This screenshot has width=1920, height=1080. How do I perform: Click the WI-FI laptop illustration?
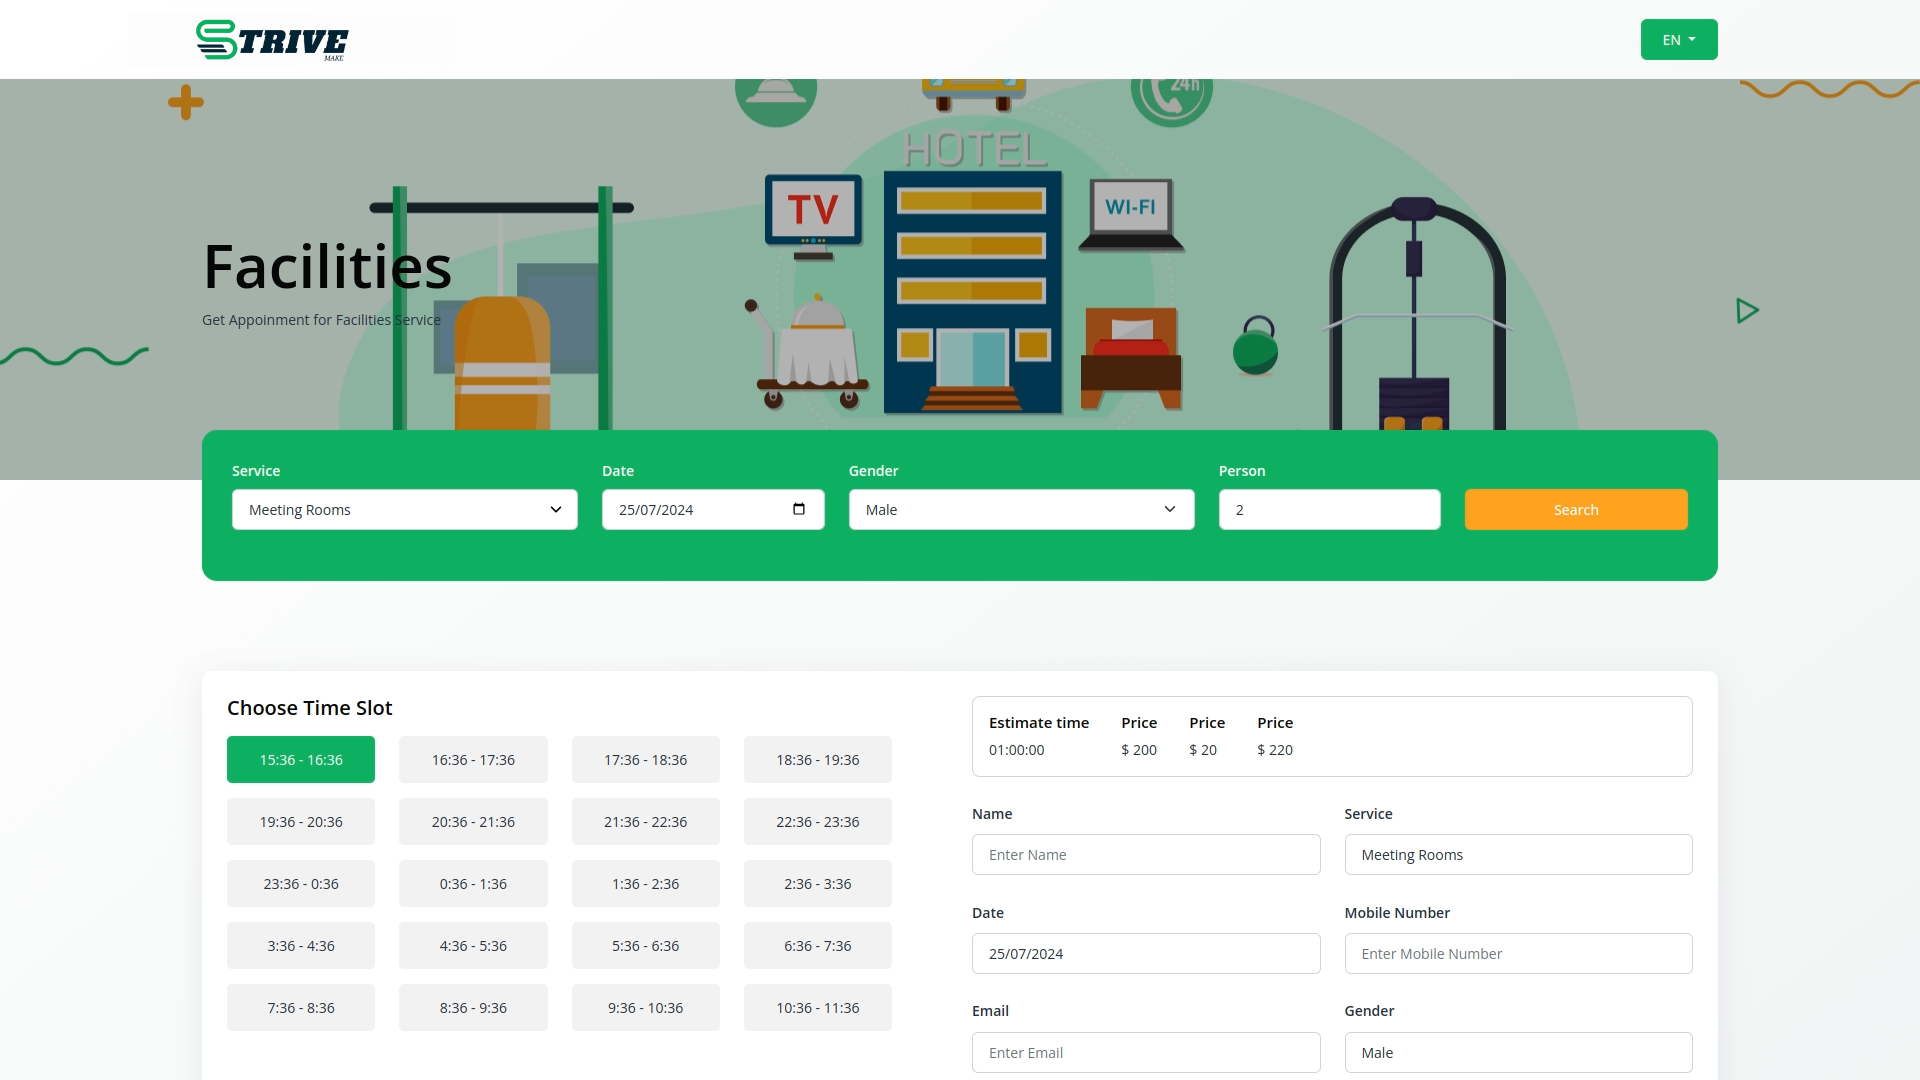tap(1130, 213)
